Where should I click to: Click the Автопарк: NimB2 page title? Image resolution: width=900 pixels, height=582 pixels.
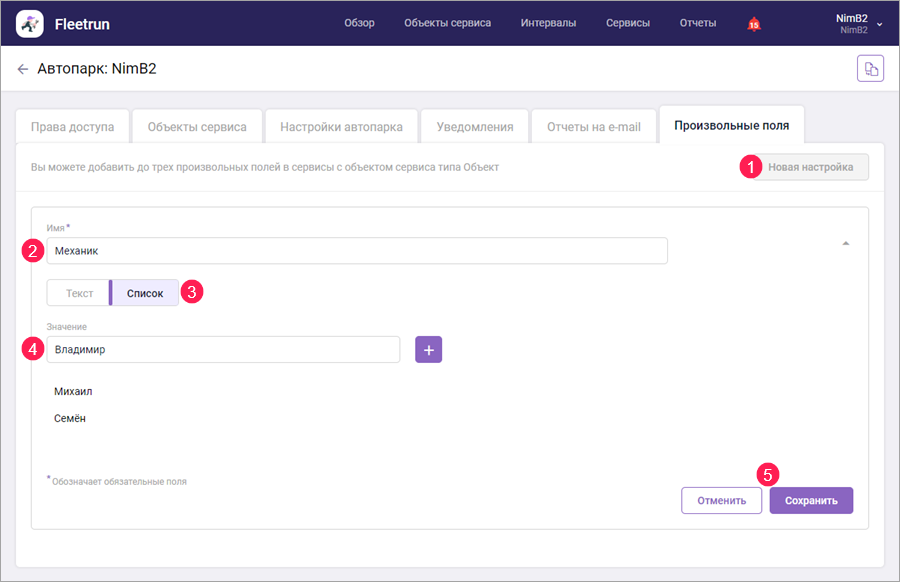(97, 68)
